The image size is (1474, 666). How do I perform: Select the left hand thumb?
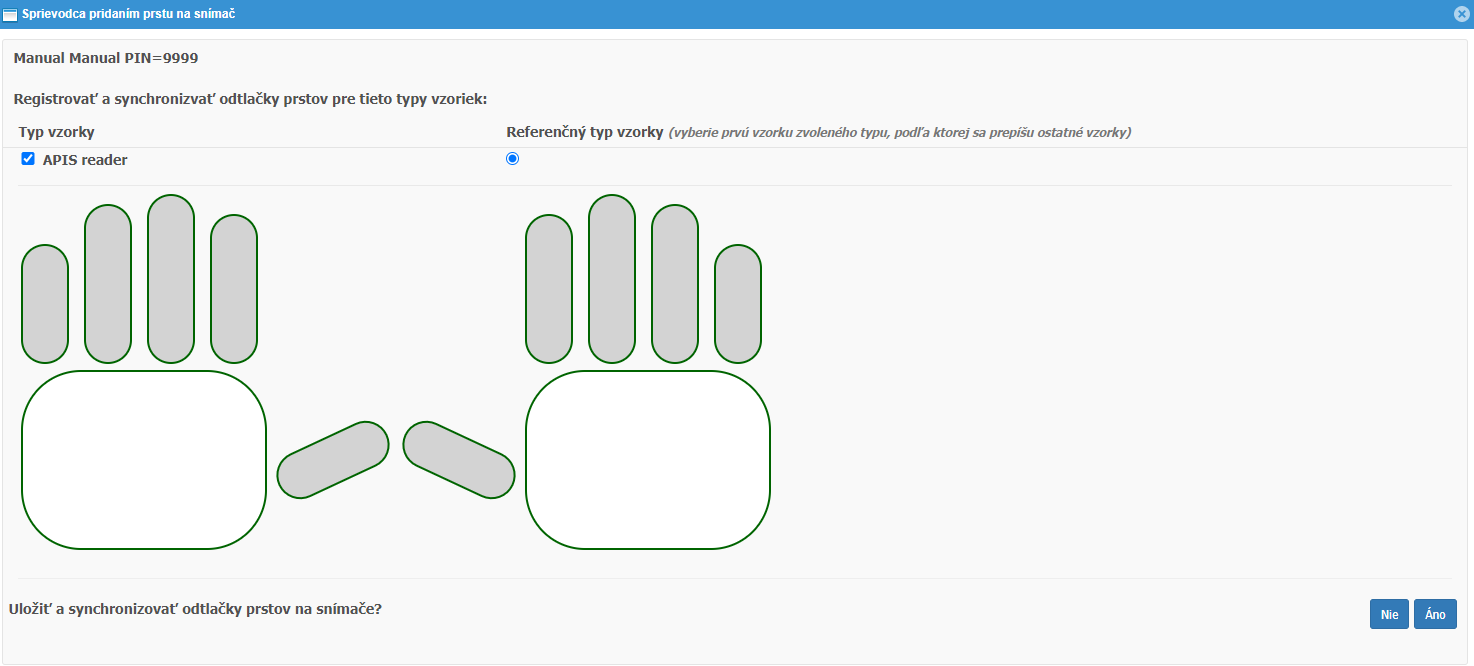click(x=333, y=460)
